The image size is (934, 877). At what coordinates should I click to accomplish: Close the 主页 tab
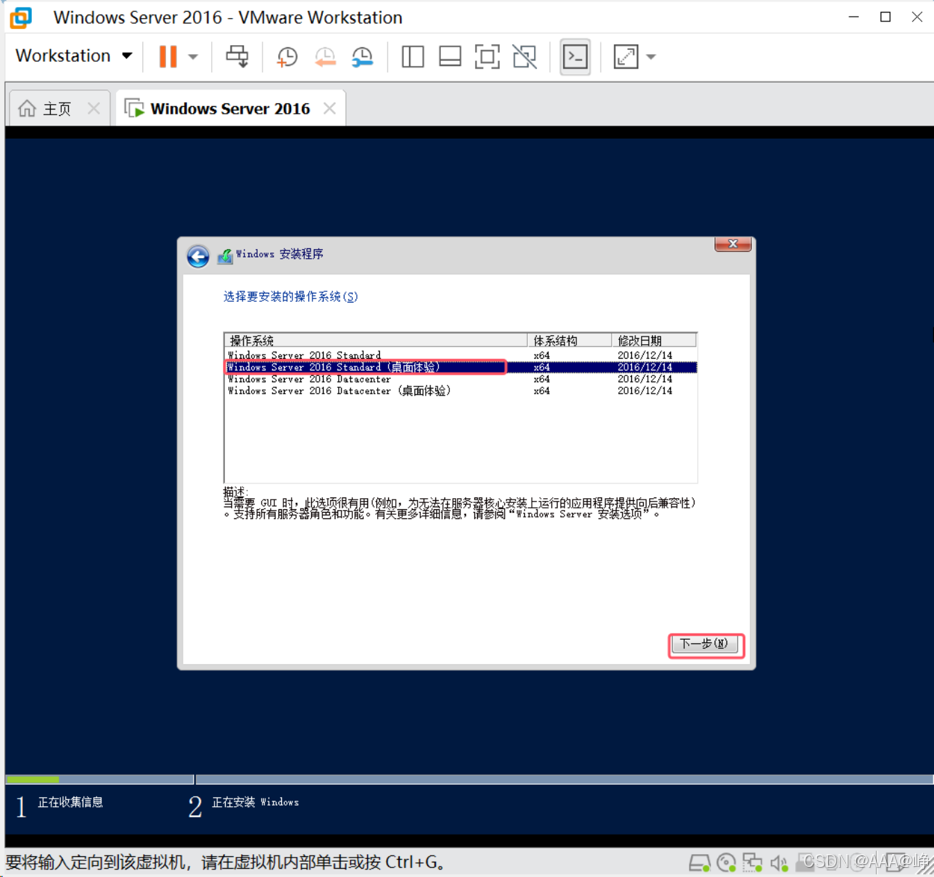pos(94,108)
